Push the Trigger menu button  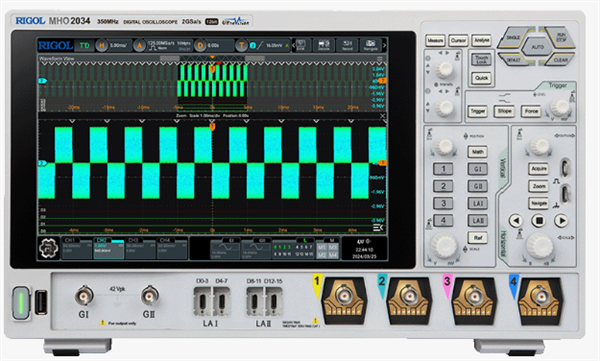tap(478, 111)
